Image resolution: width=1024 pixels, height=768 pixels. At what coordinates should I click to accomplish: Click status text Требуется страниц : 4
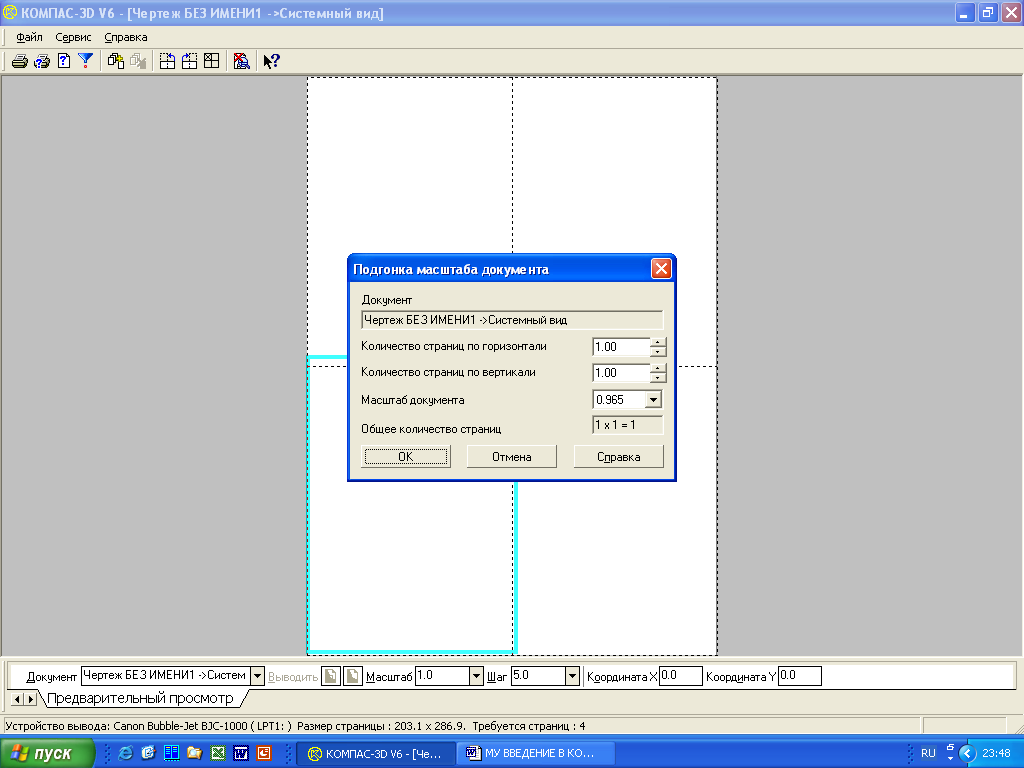pos(529,726)
